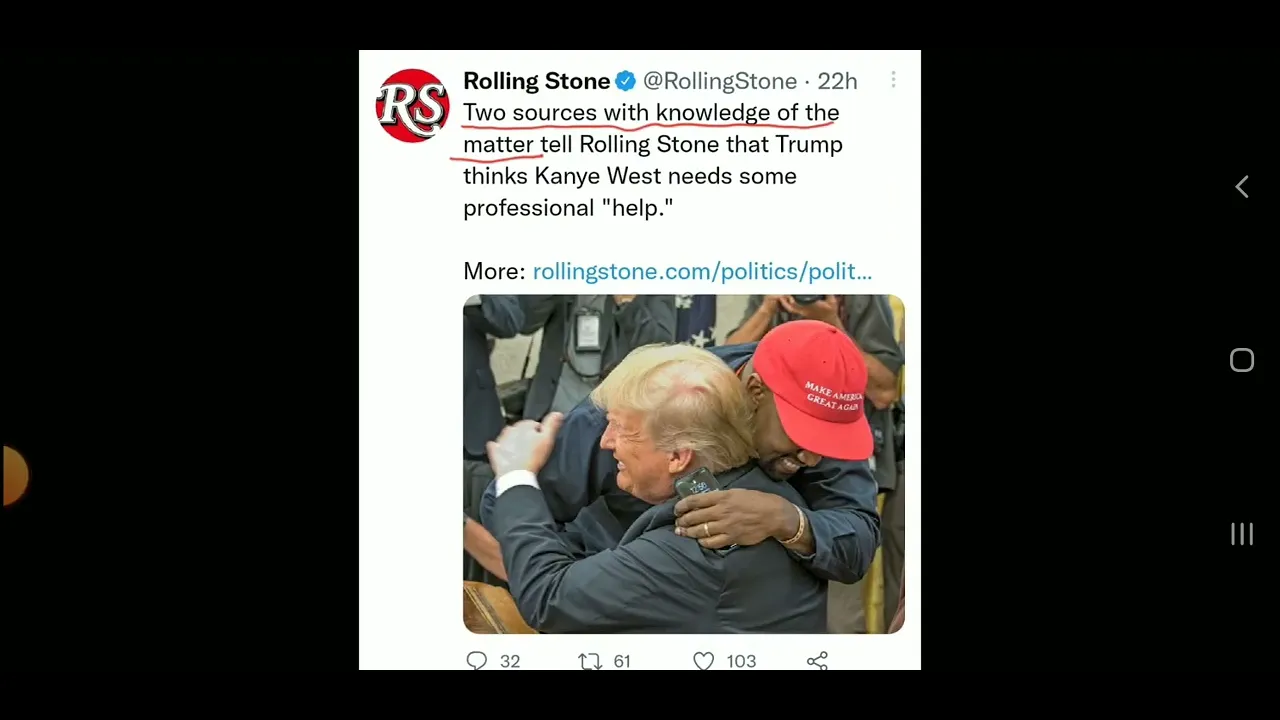This screenshot has height=720, width=1280.
Task: Open the tweet's embedded photo
Action: coord(684,464)
